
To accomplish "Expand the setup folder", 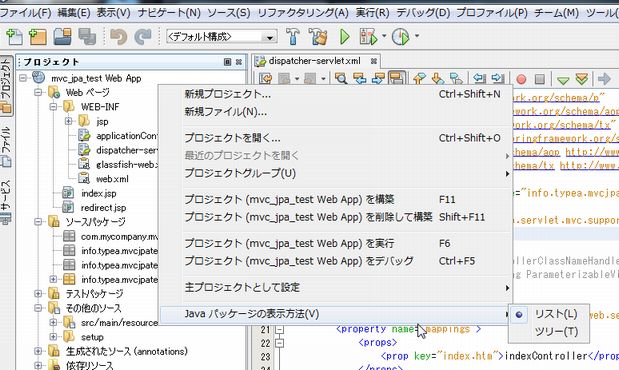I will 53,337.
